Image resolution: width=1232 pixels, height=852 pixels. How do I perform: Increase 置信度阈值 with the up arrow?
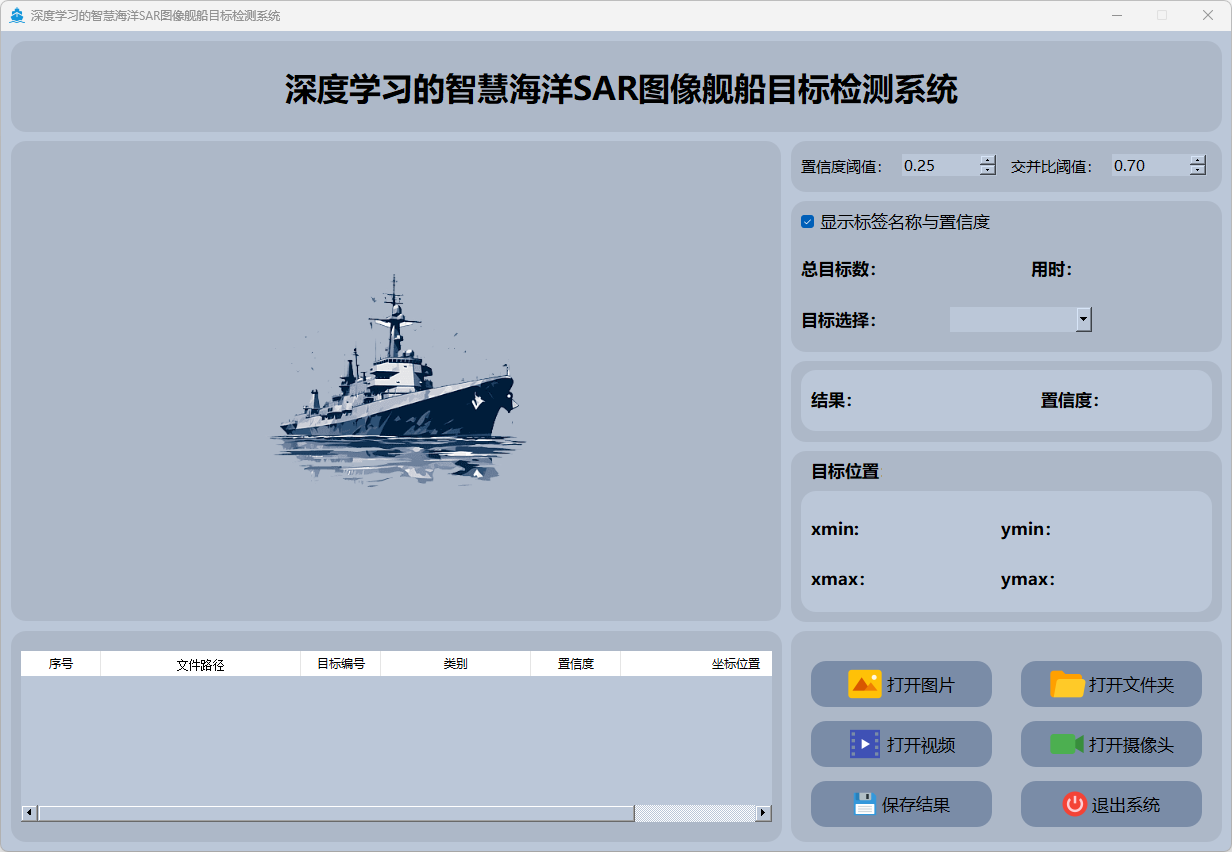(988, 160)
